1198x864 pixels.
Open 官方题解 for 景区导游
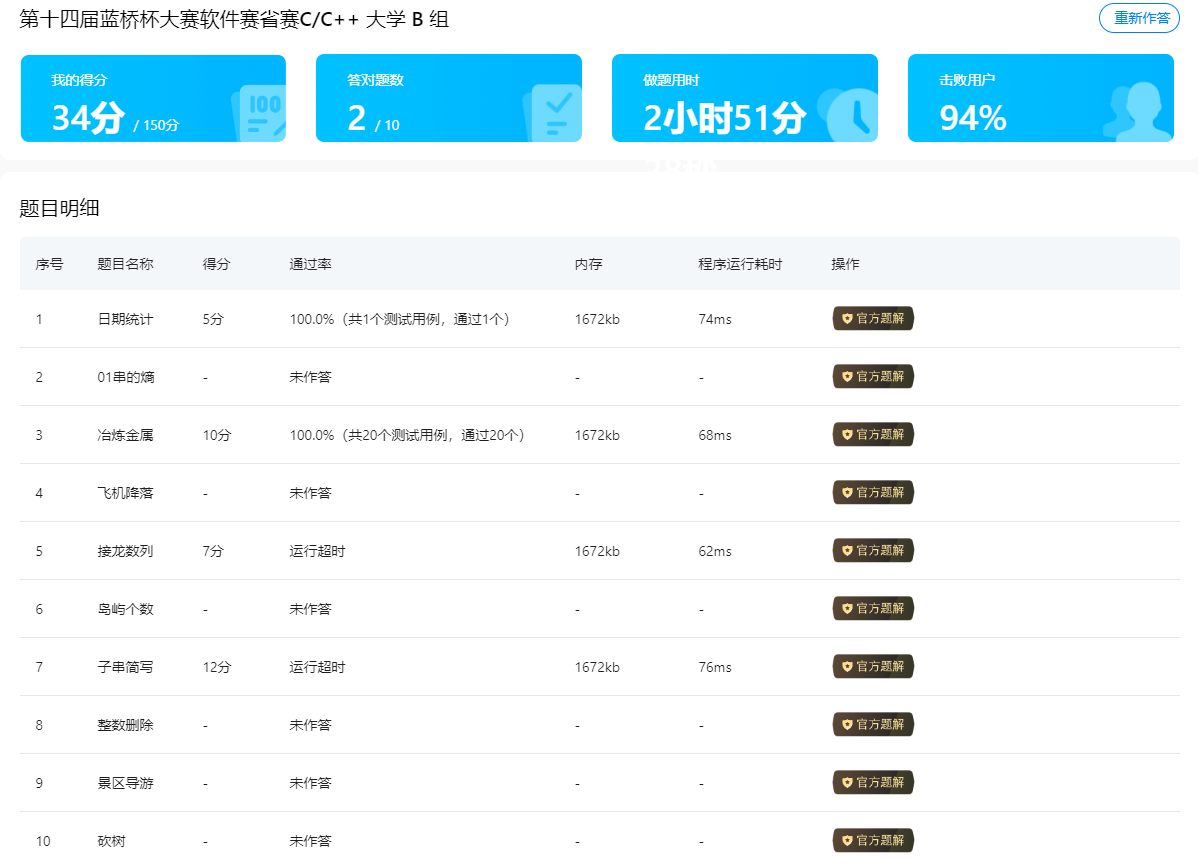click(x=873, y=783)
